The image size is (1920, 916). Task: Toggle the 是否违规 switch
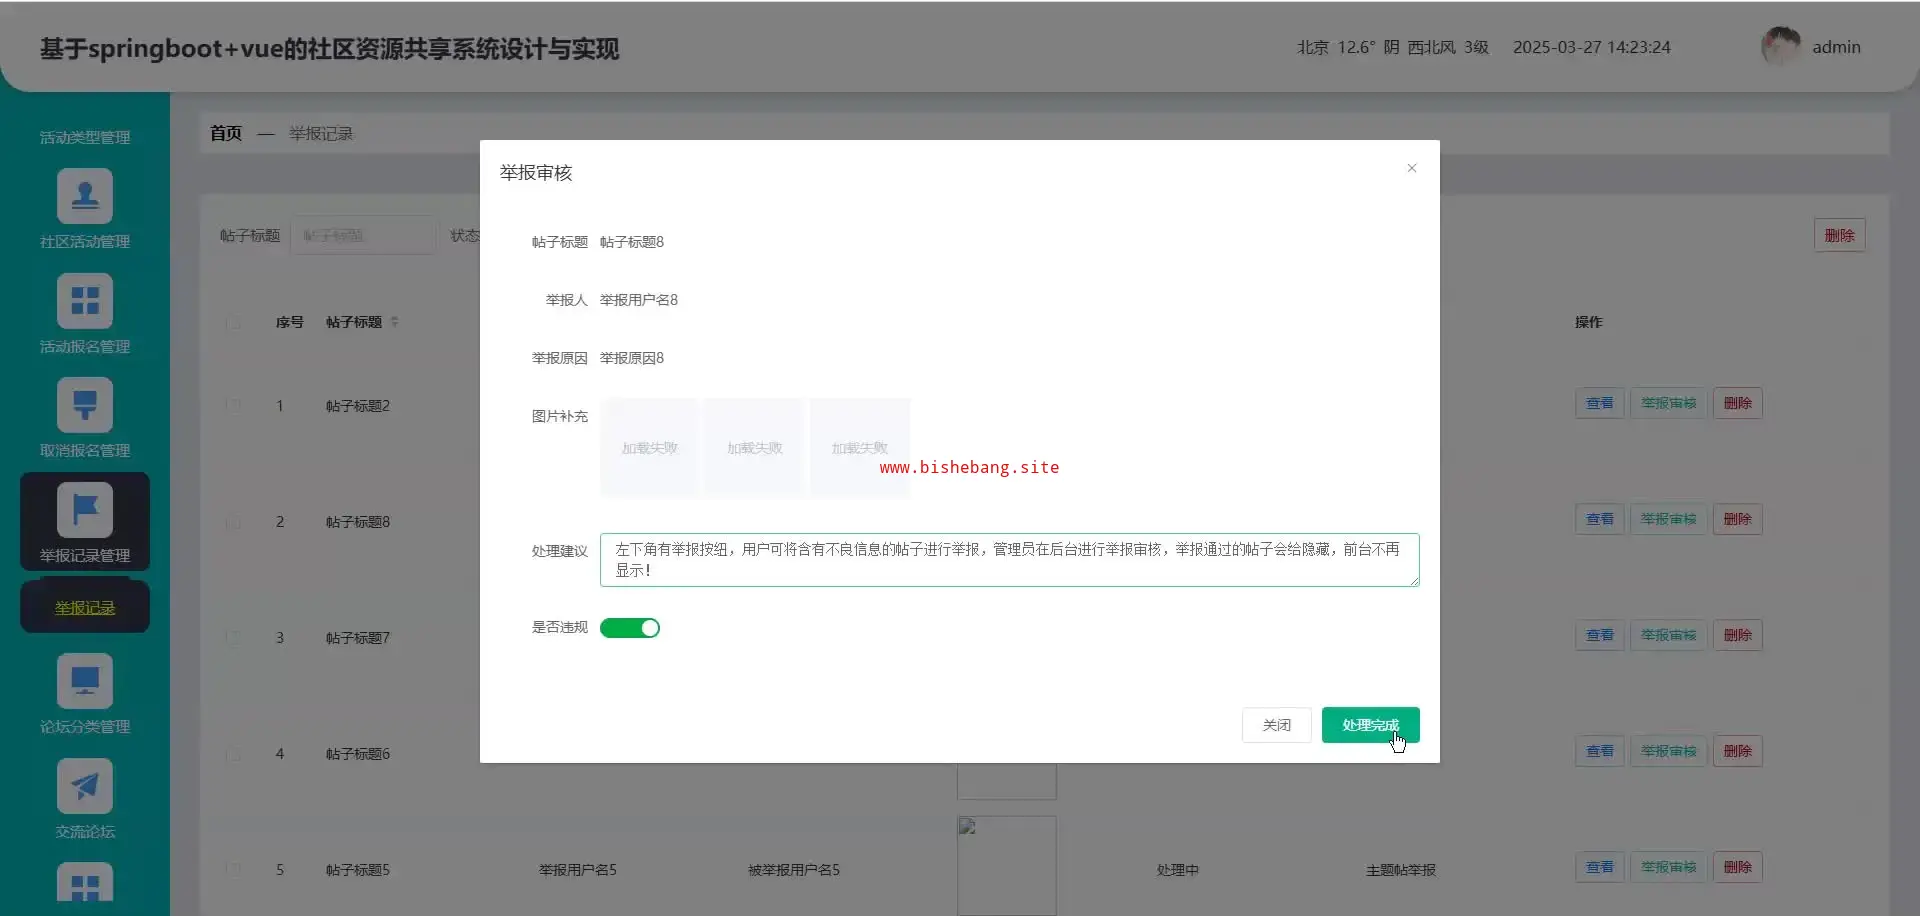pos(630,628)
